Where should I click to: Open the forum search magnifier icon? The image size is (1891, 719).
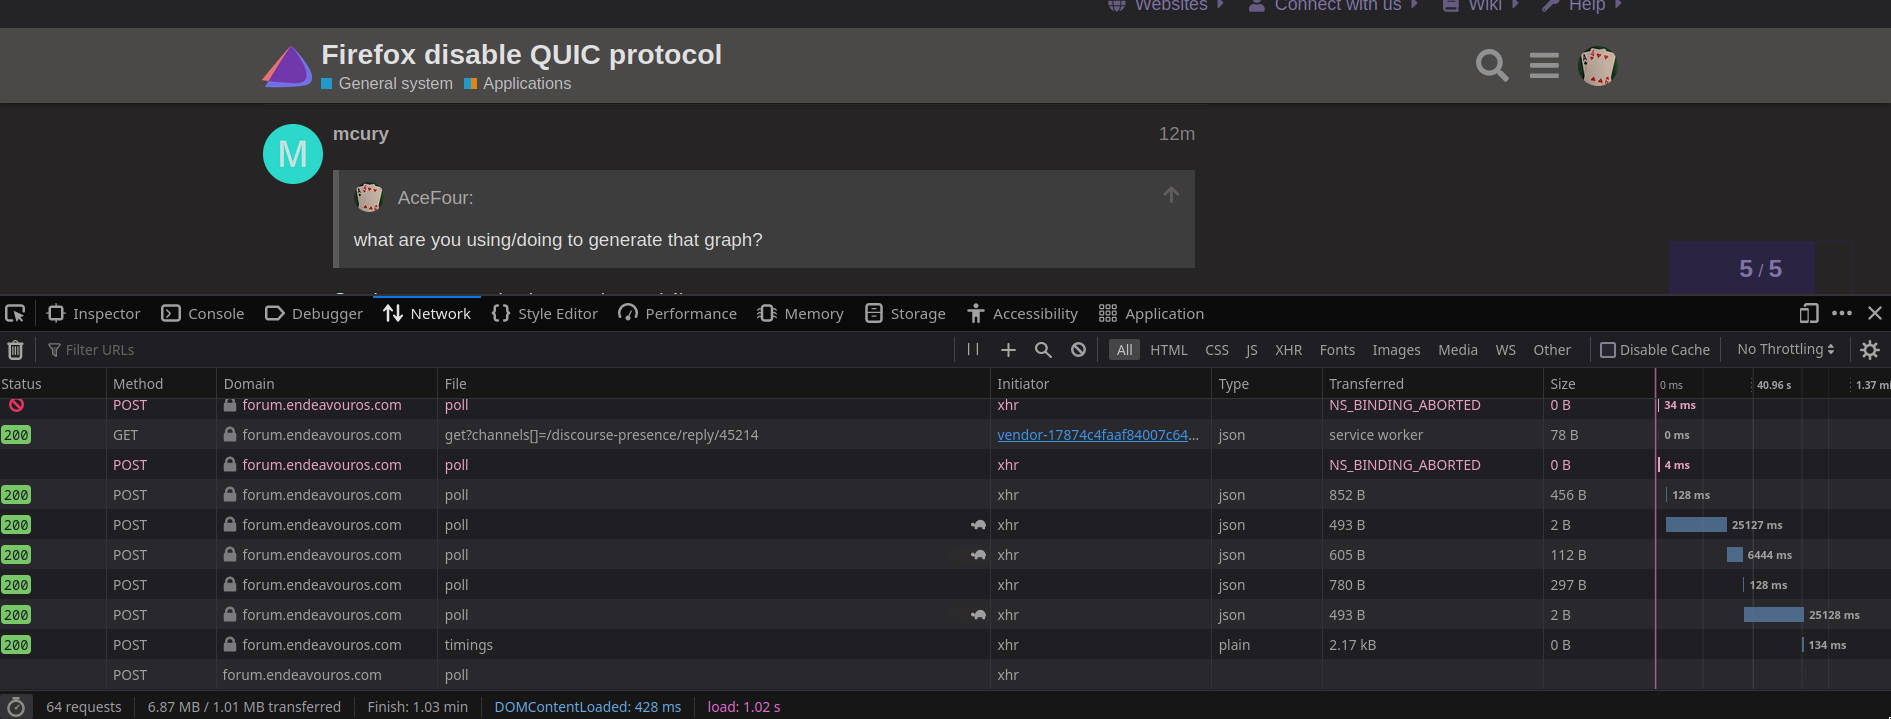click(x=1492, y=66)
